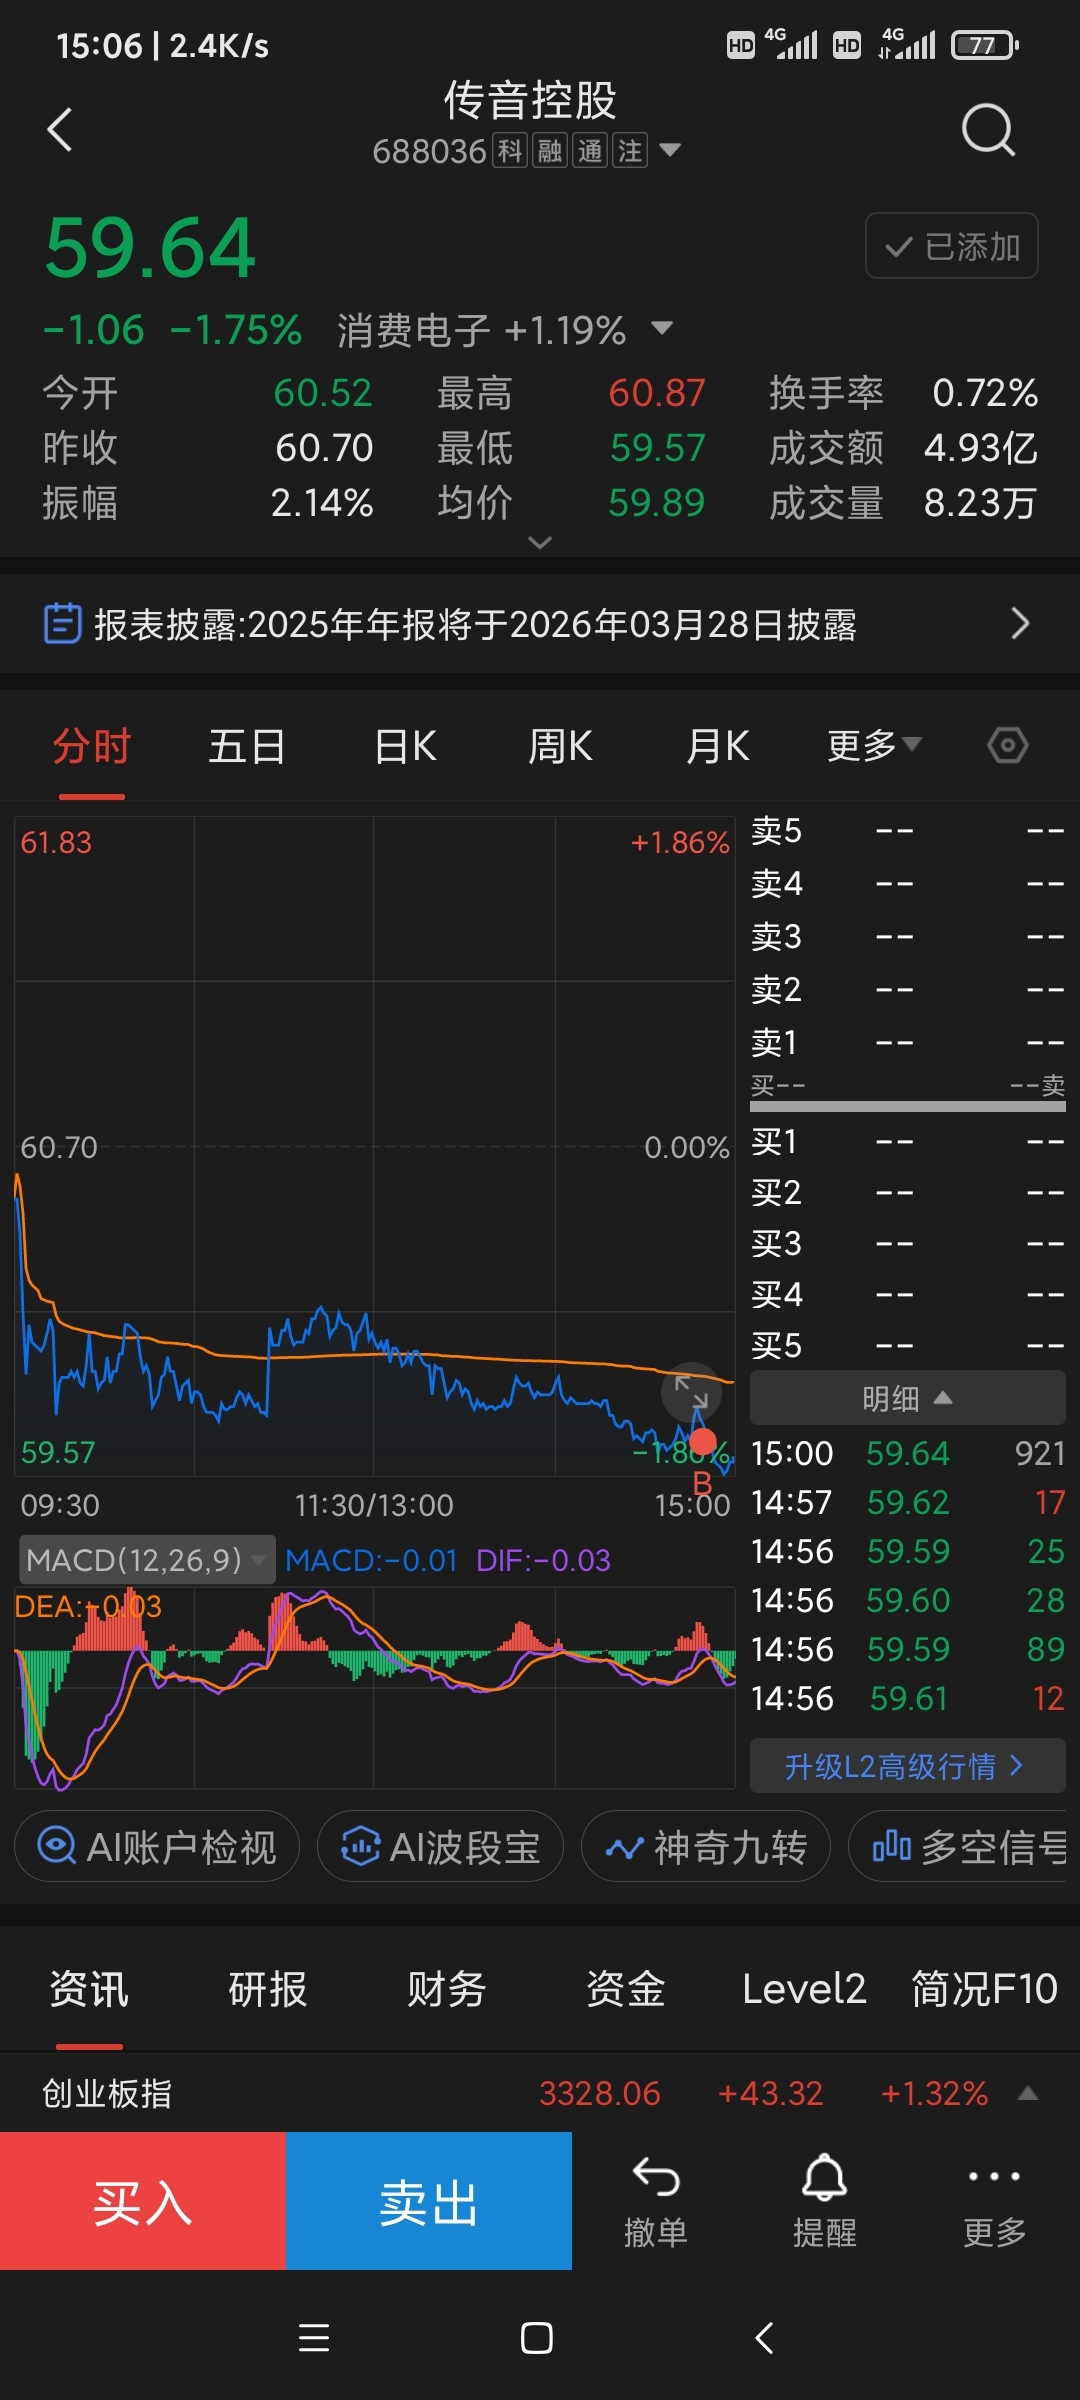Tap the 创业板指 3328.06 value
The height and width of the screenshot is (2400, 1080).
pyautogui.click(x=600, y=2093)
